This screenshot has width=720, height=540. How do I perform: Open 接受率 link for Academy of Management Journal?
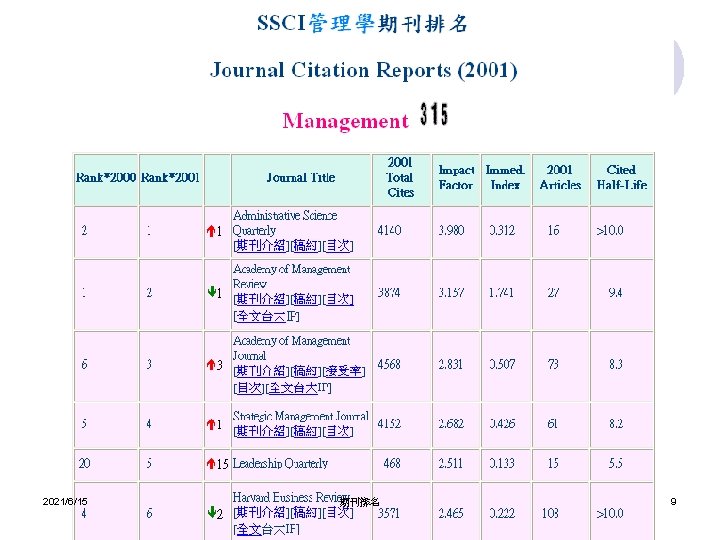(344, 371)
